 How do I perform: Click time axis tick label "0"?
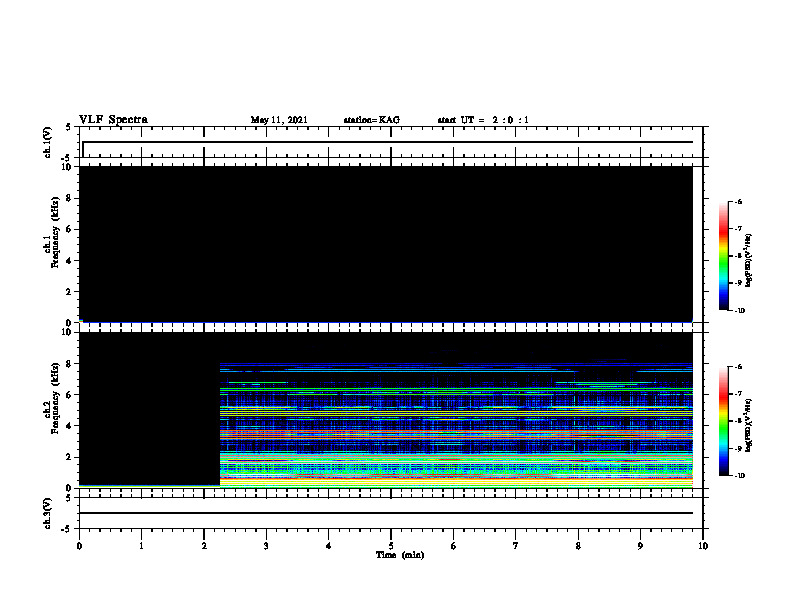[x=79, y=546]
